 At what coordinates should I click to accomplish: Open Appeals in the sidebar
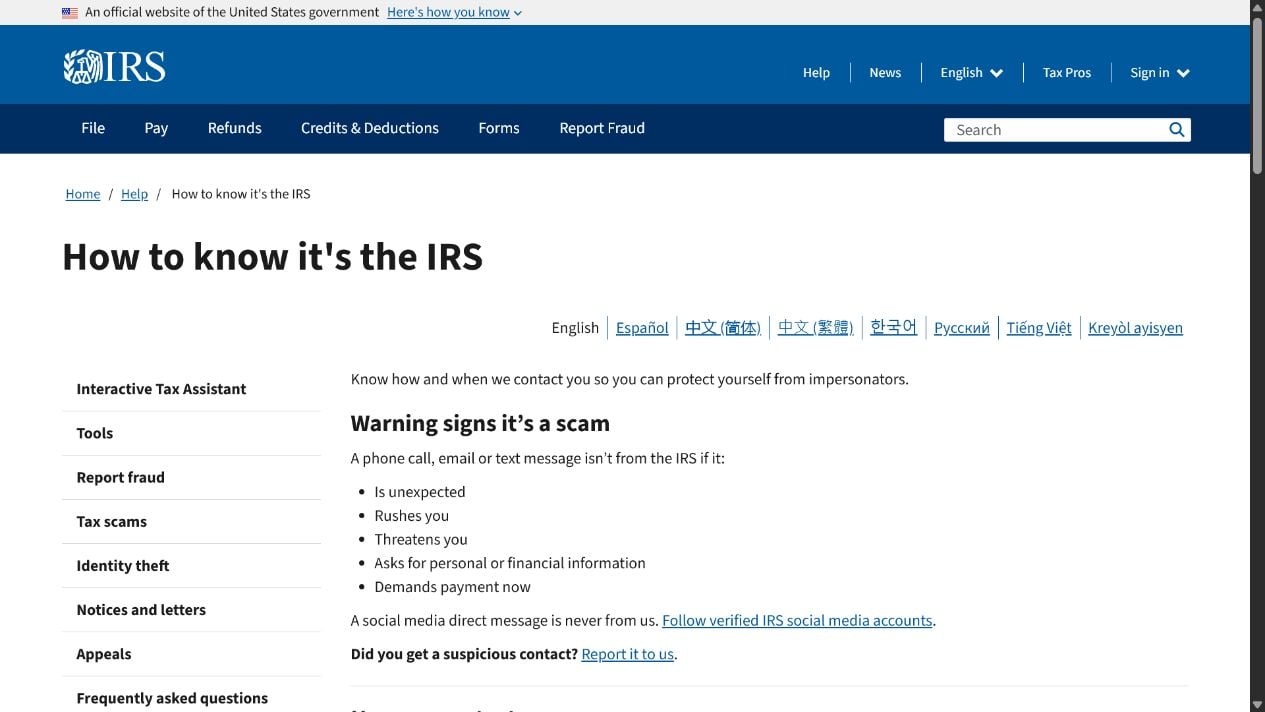(x=191, y=653)
